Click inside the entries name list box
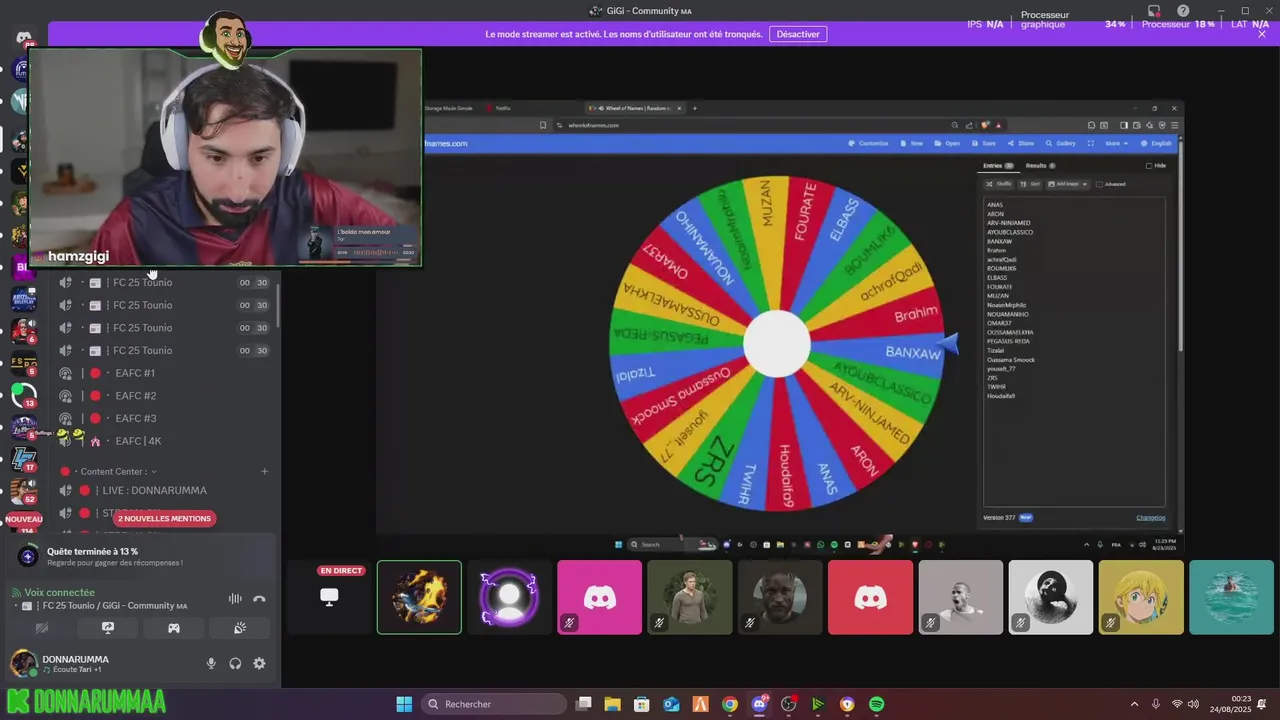The height and width of the screenshot is (720, 1280). click(x=1074, y=352)
